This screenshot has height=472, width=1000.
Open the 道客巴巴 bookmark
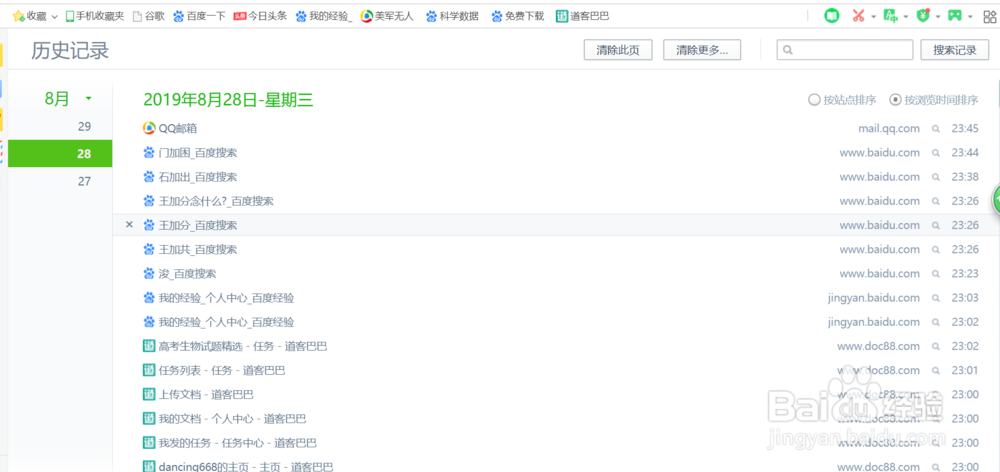[x=582, y=16]
